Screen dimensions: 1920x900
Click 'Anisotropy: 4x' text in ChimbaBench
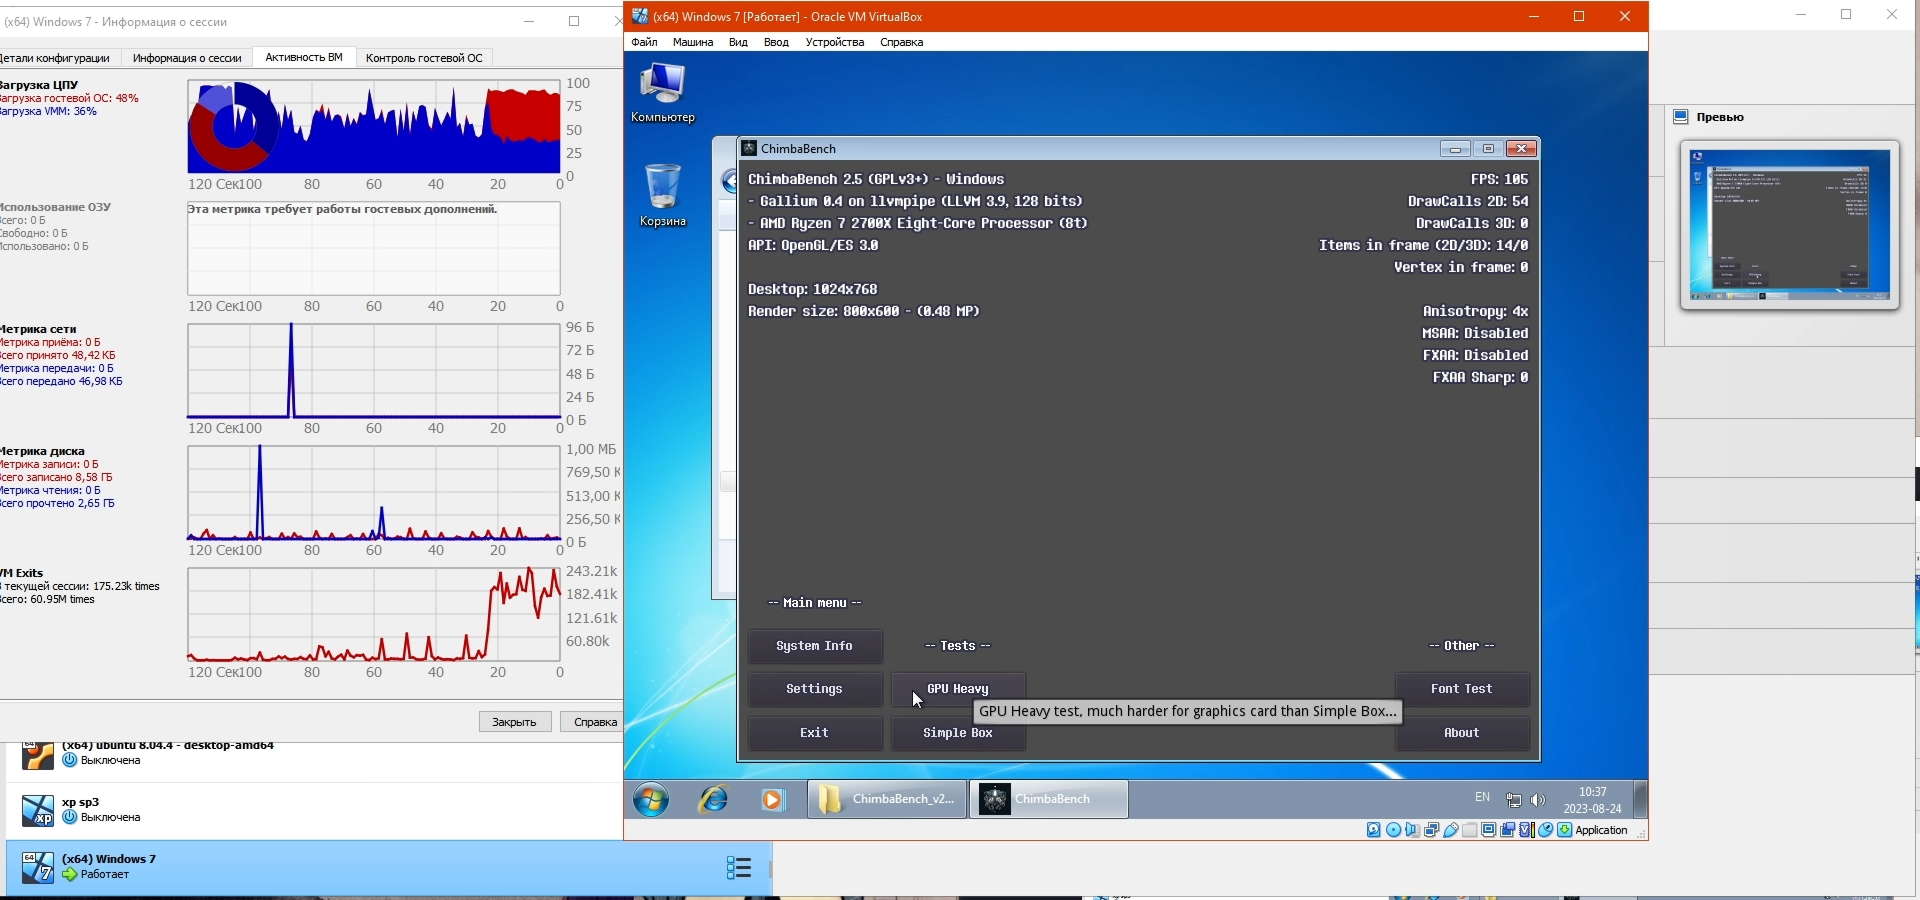1475,311
